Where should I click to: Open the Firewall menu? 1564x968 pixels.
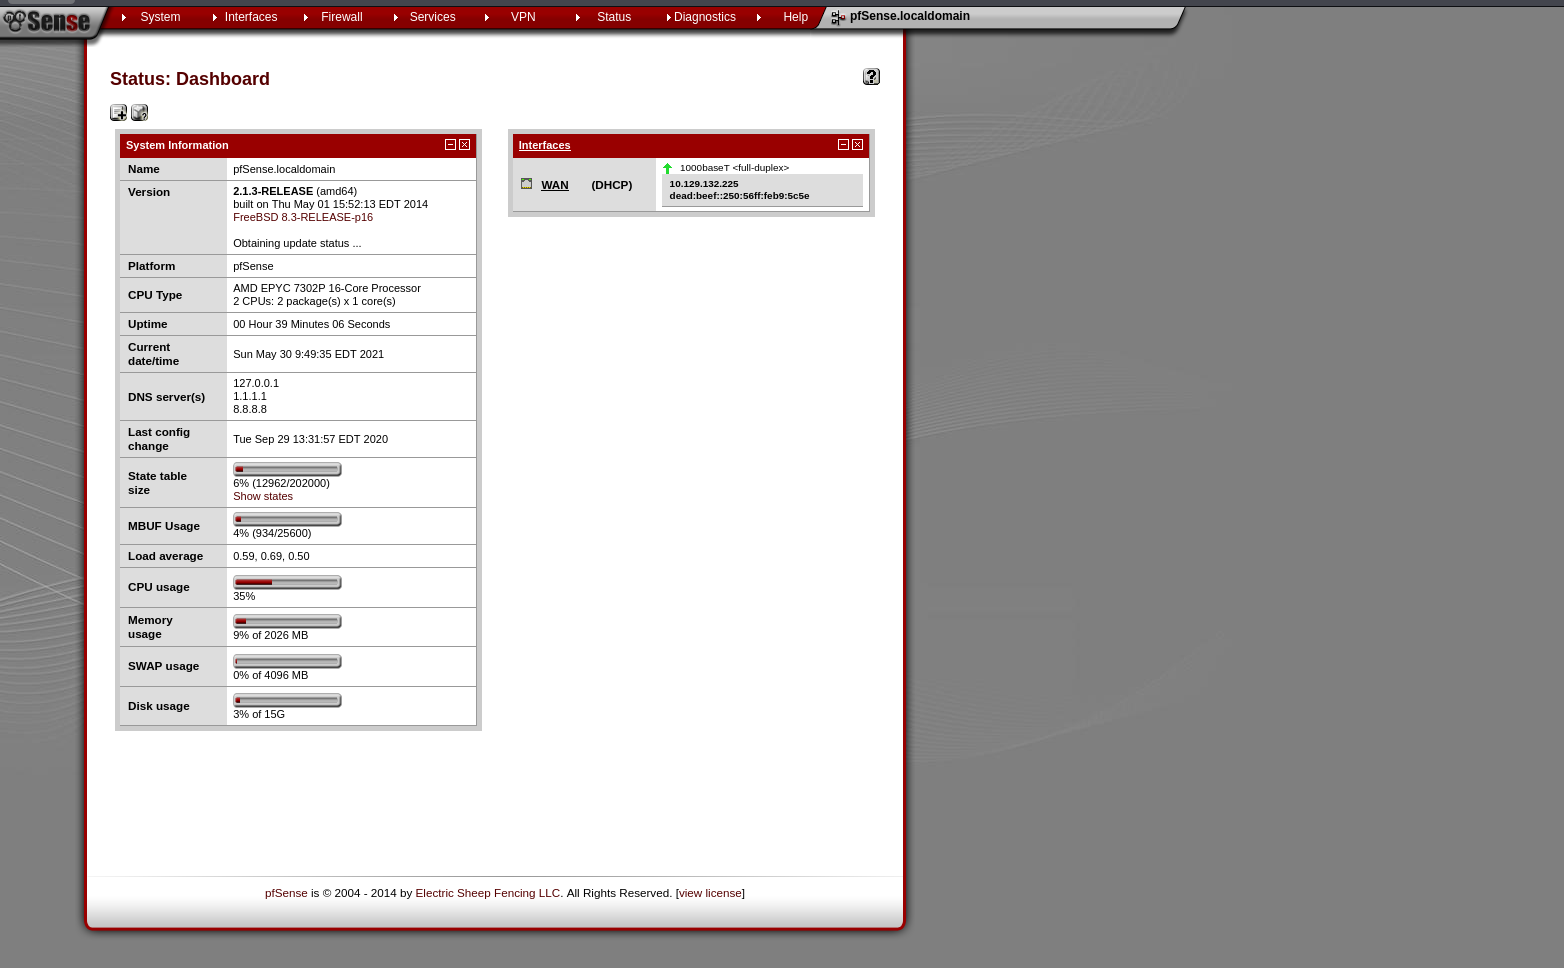coord(342,17)
